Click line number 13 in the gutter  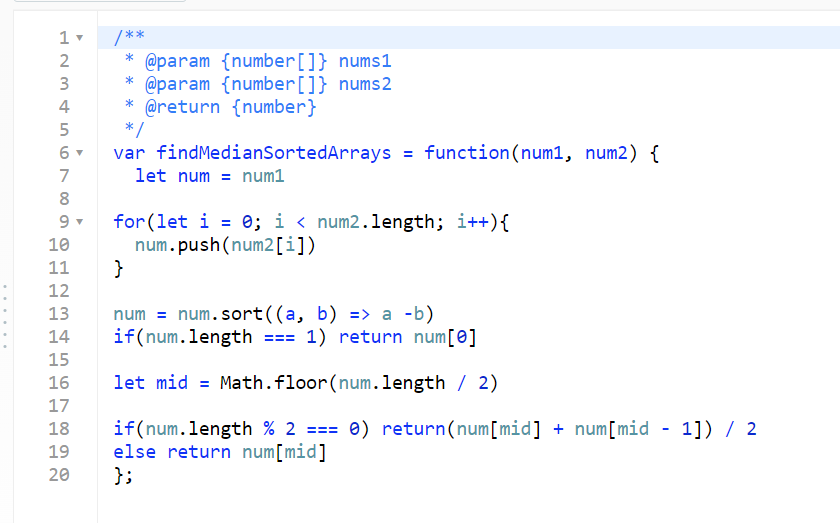59,313
